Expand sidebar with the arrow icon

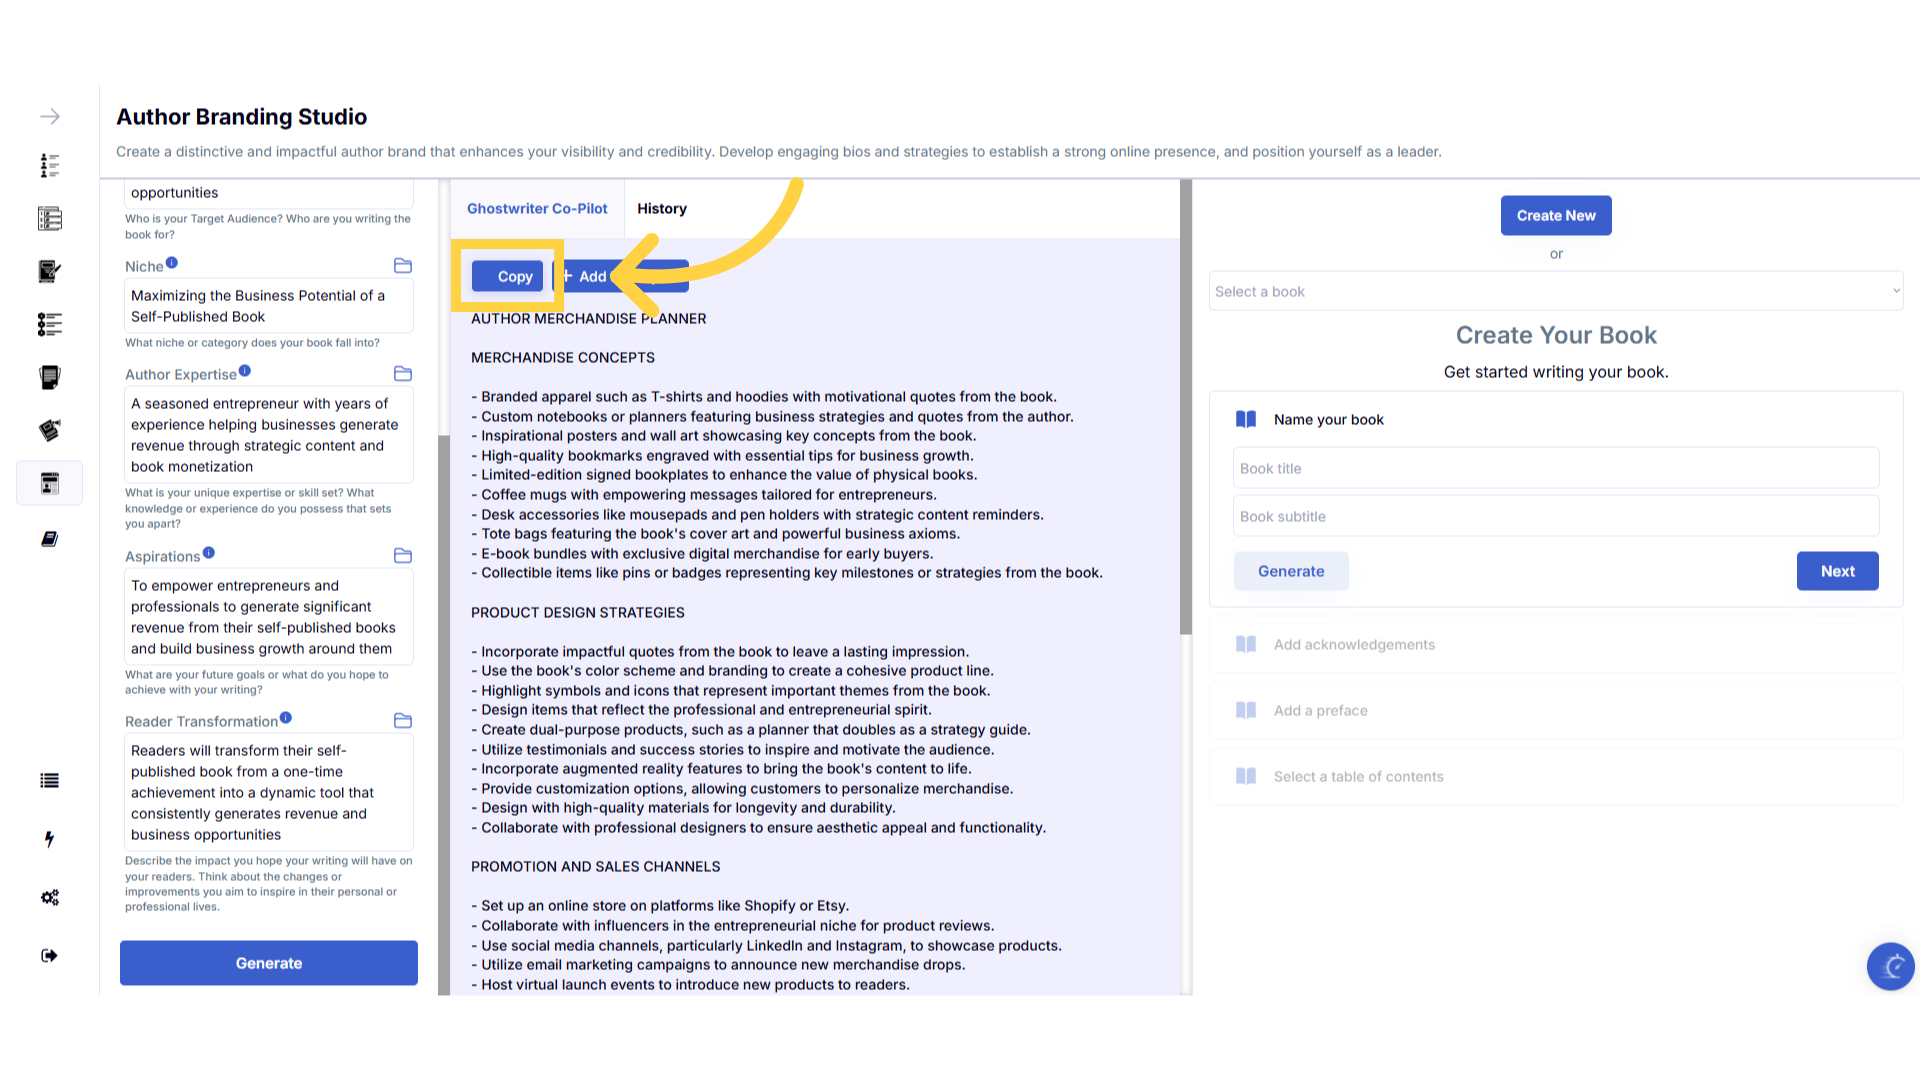[49, 117]
